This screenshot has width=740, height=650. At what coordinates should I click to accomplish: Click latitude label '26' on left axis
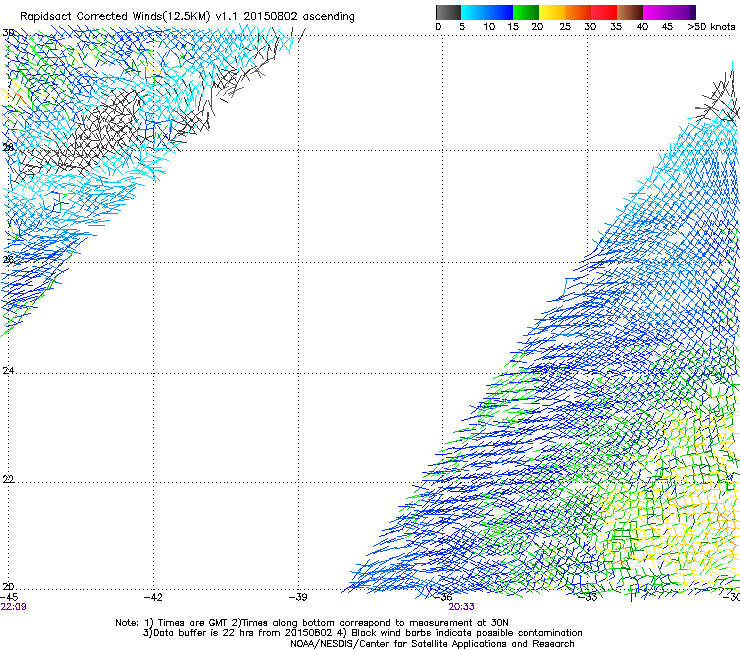8,259
